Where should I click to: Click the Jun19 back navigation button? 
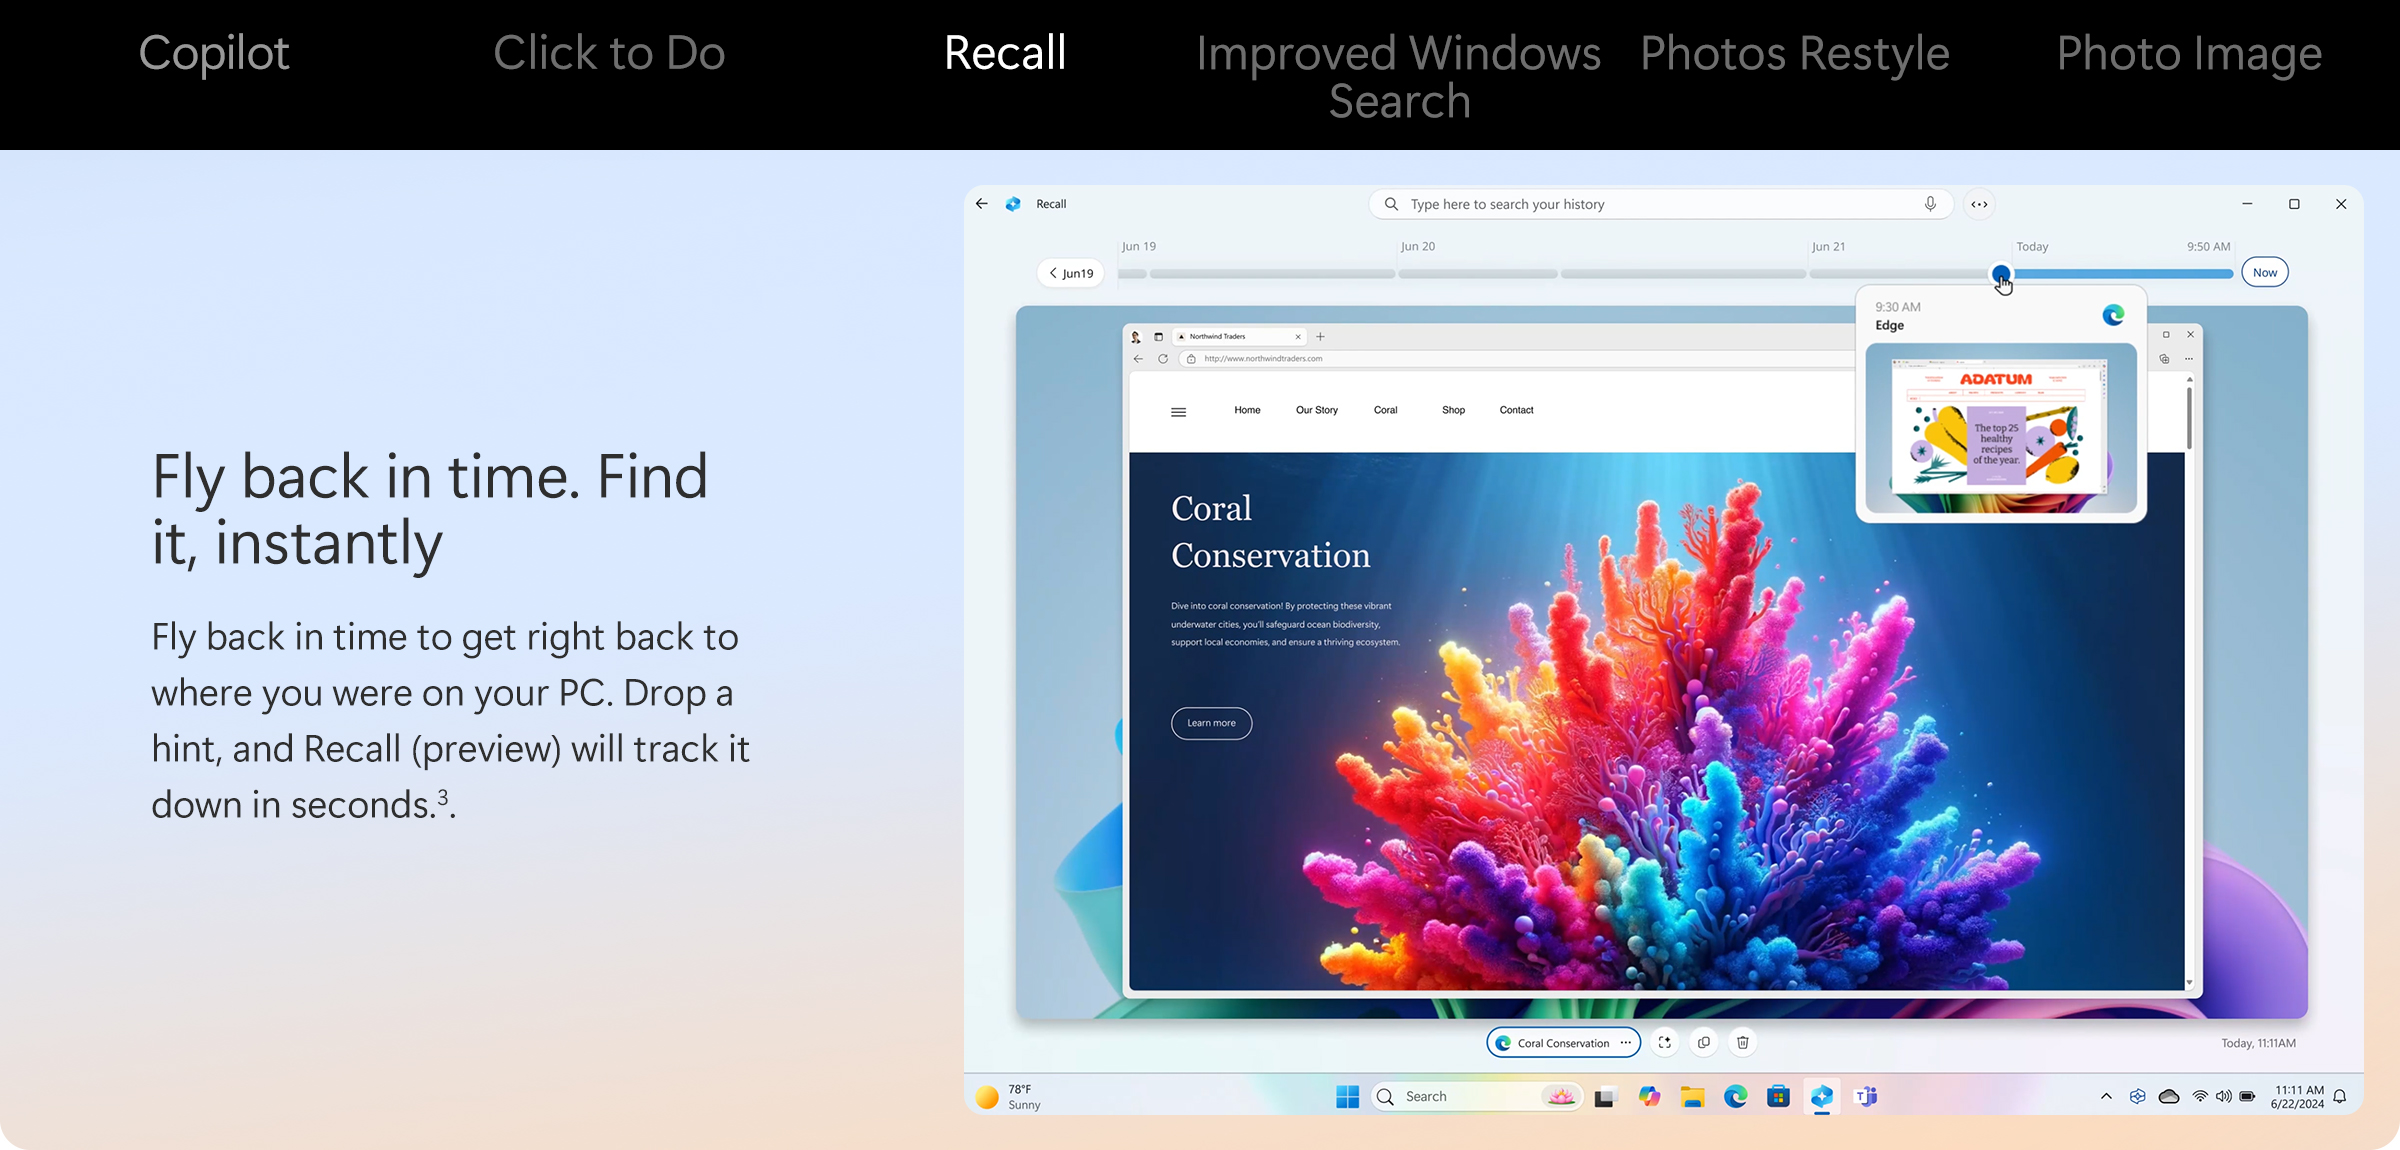(1071, 273)
